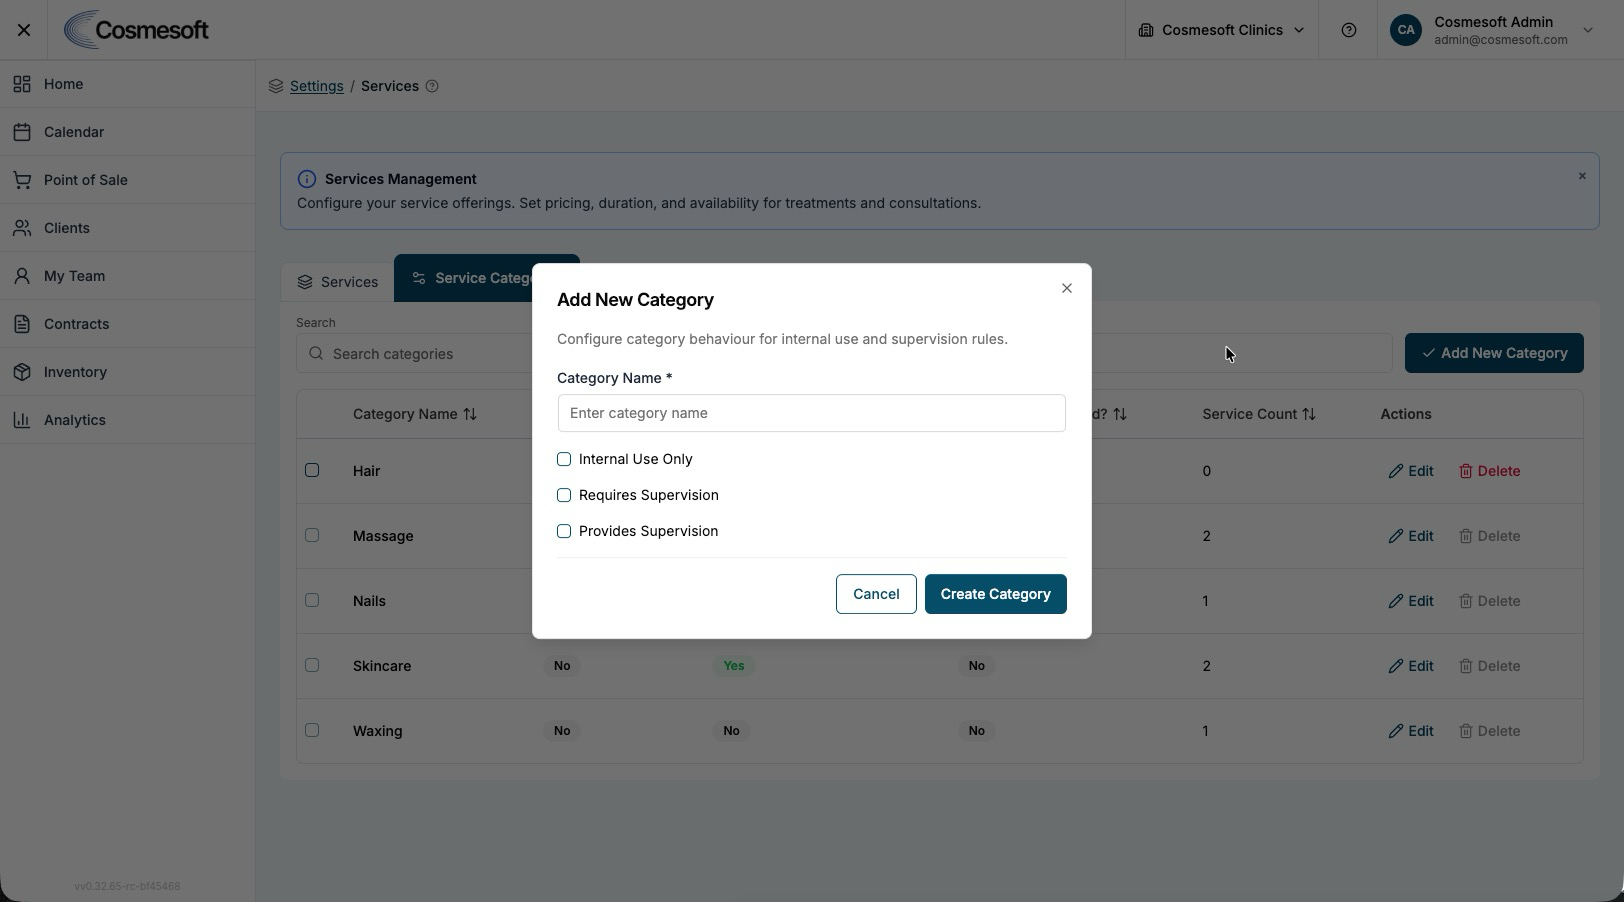Click the Settings breadcrumb link
This screenshot has width=1624, height=902.
coord(316,86)
